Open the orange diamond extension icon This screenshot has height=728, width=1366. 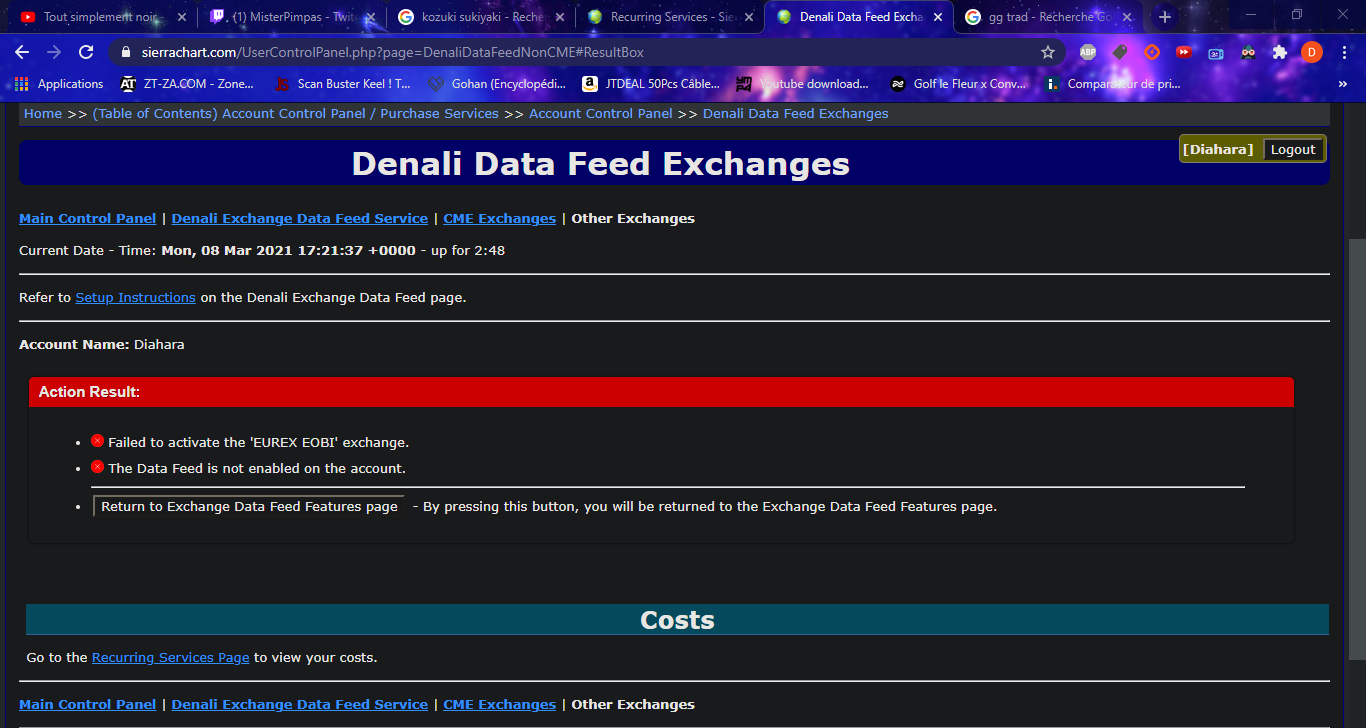(x=1152, y=52)
